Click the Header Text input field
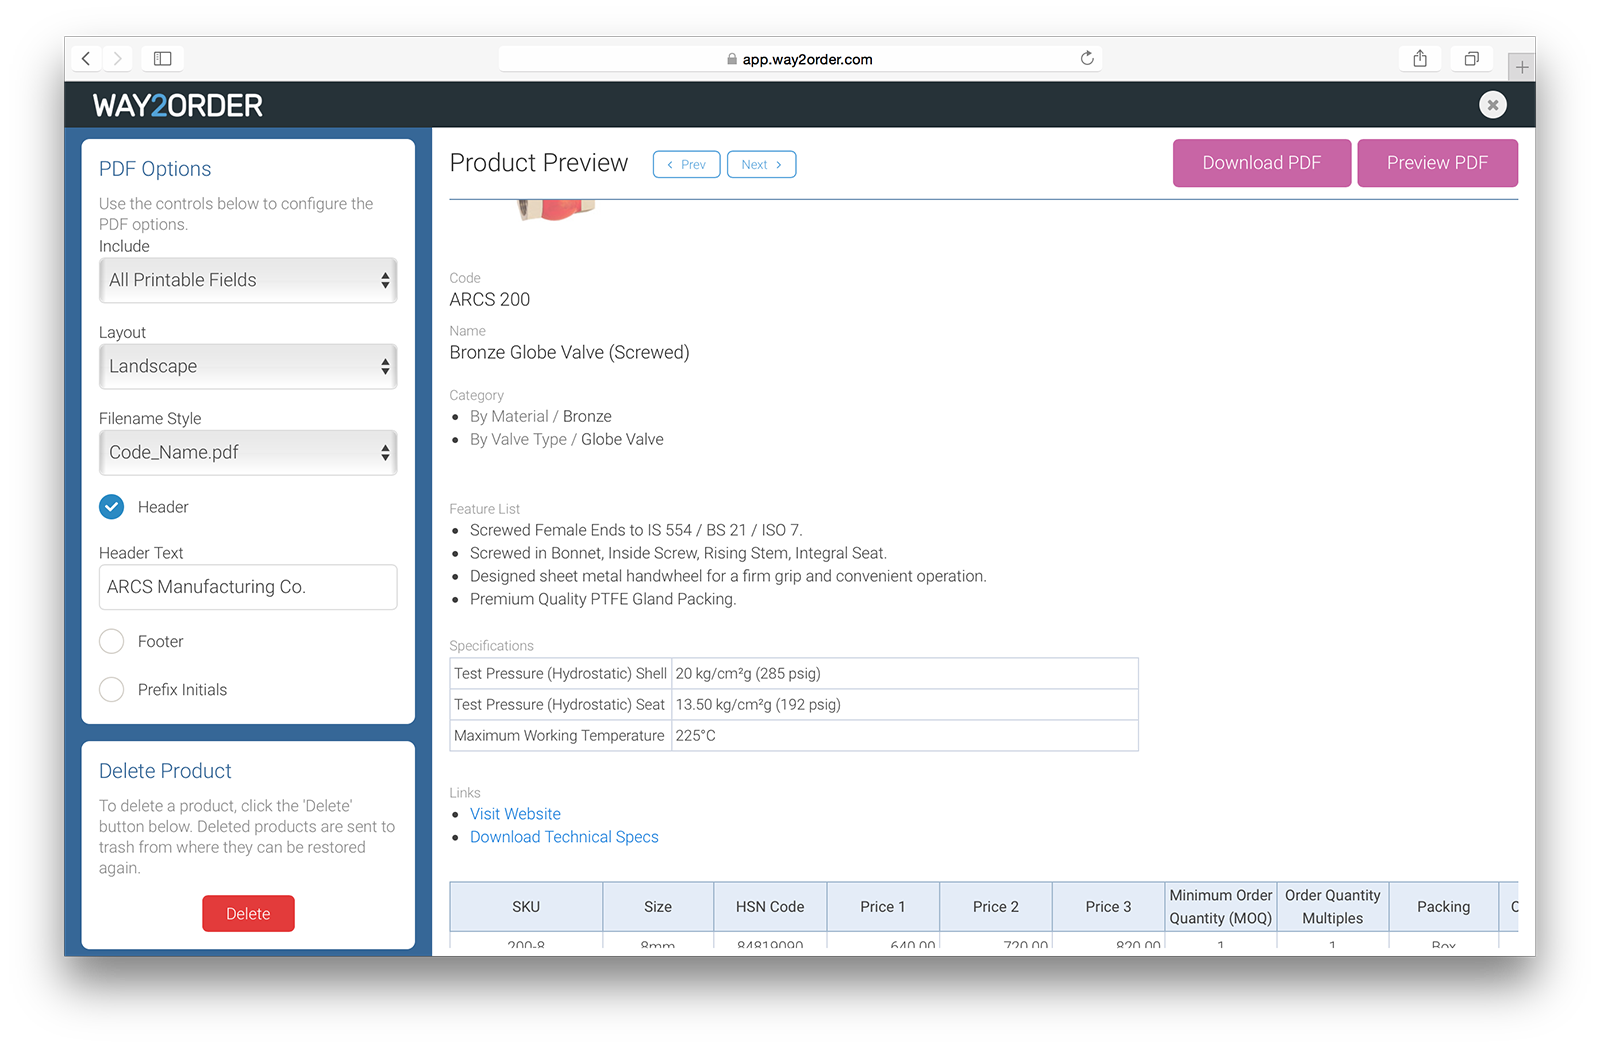1600x1048 pixels. point(248,587)
